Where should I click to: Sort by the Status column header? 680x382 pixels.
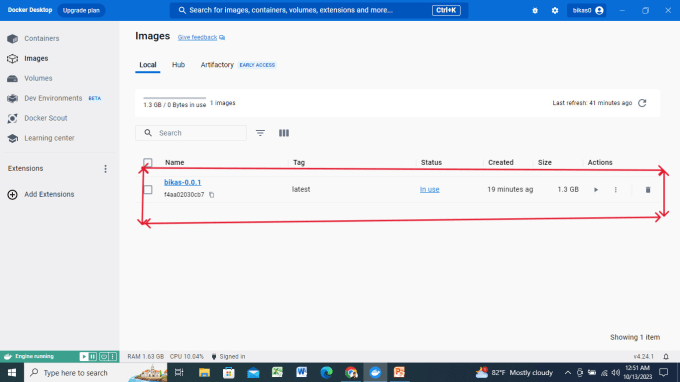(431, 163)
